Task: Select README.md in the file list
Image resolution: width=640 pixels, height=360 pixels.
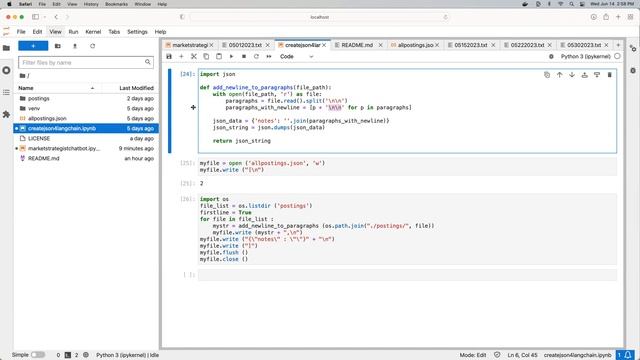Action: [86, 158]
